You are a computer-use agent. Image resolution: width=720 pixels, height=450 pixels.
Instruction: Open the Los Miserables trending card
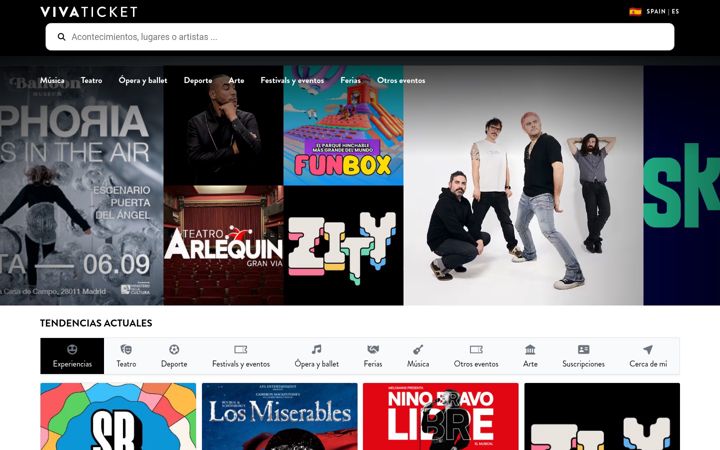(x=280, y=416)
